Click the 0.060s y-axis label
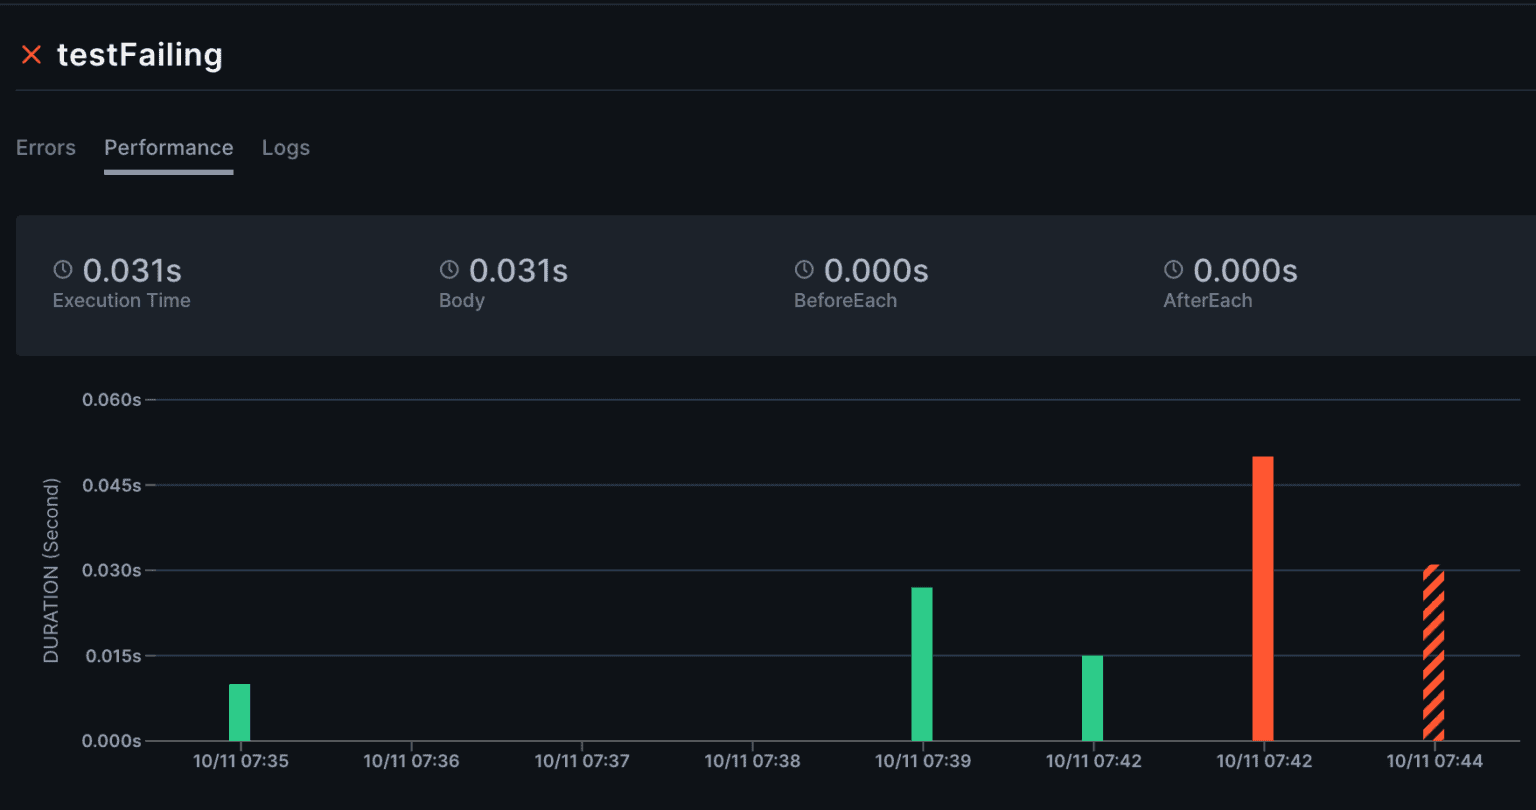The width and height of the screenshot is (1536, 810). pos(111,400)
